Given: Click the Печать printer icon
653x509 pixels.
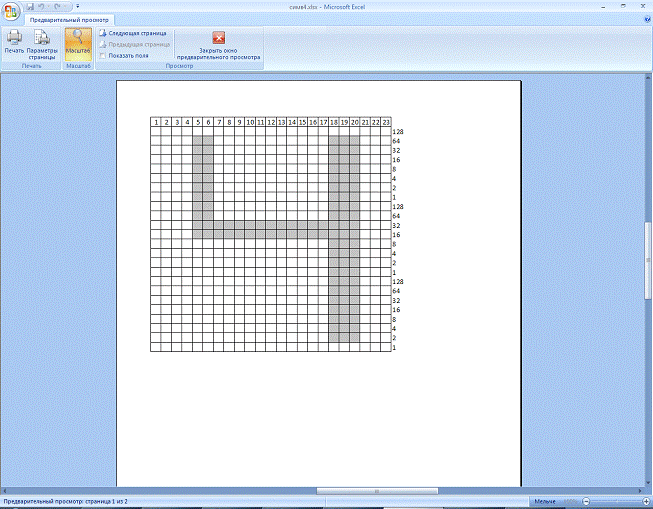Looking at the screenshot, I should (14, 40).
